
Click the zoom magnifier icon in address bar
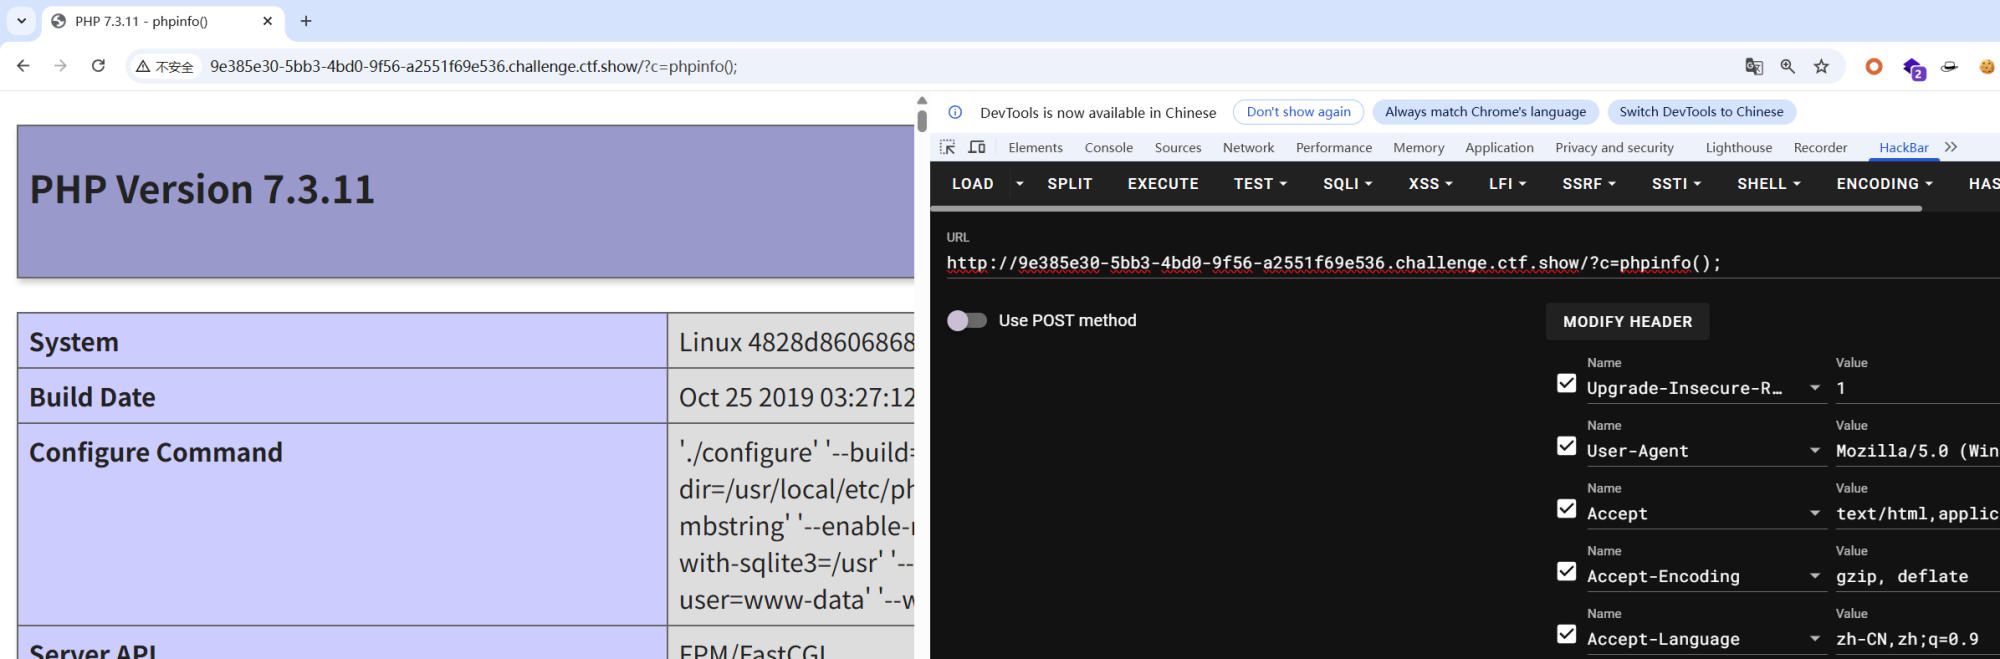tap(1787, 66)
